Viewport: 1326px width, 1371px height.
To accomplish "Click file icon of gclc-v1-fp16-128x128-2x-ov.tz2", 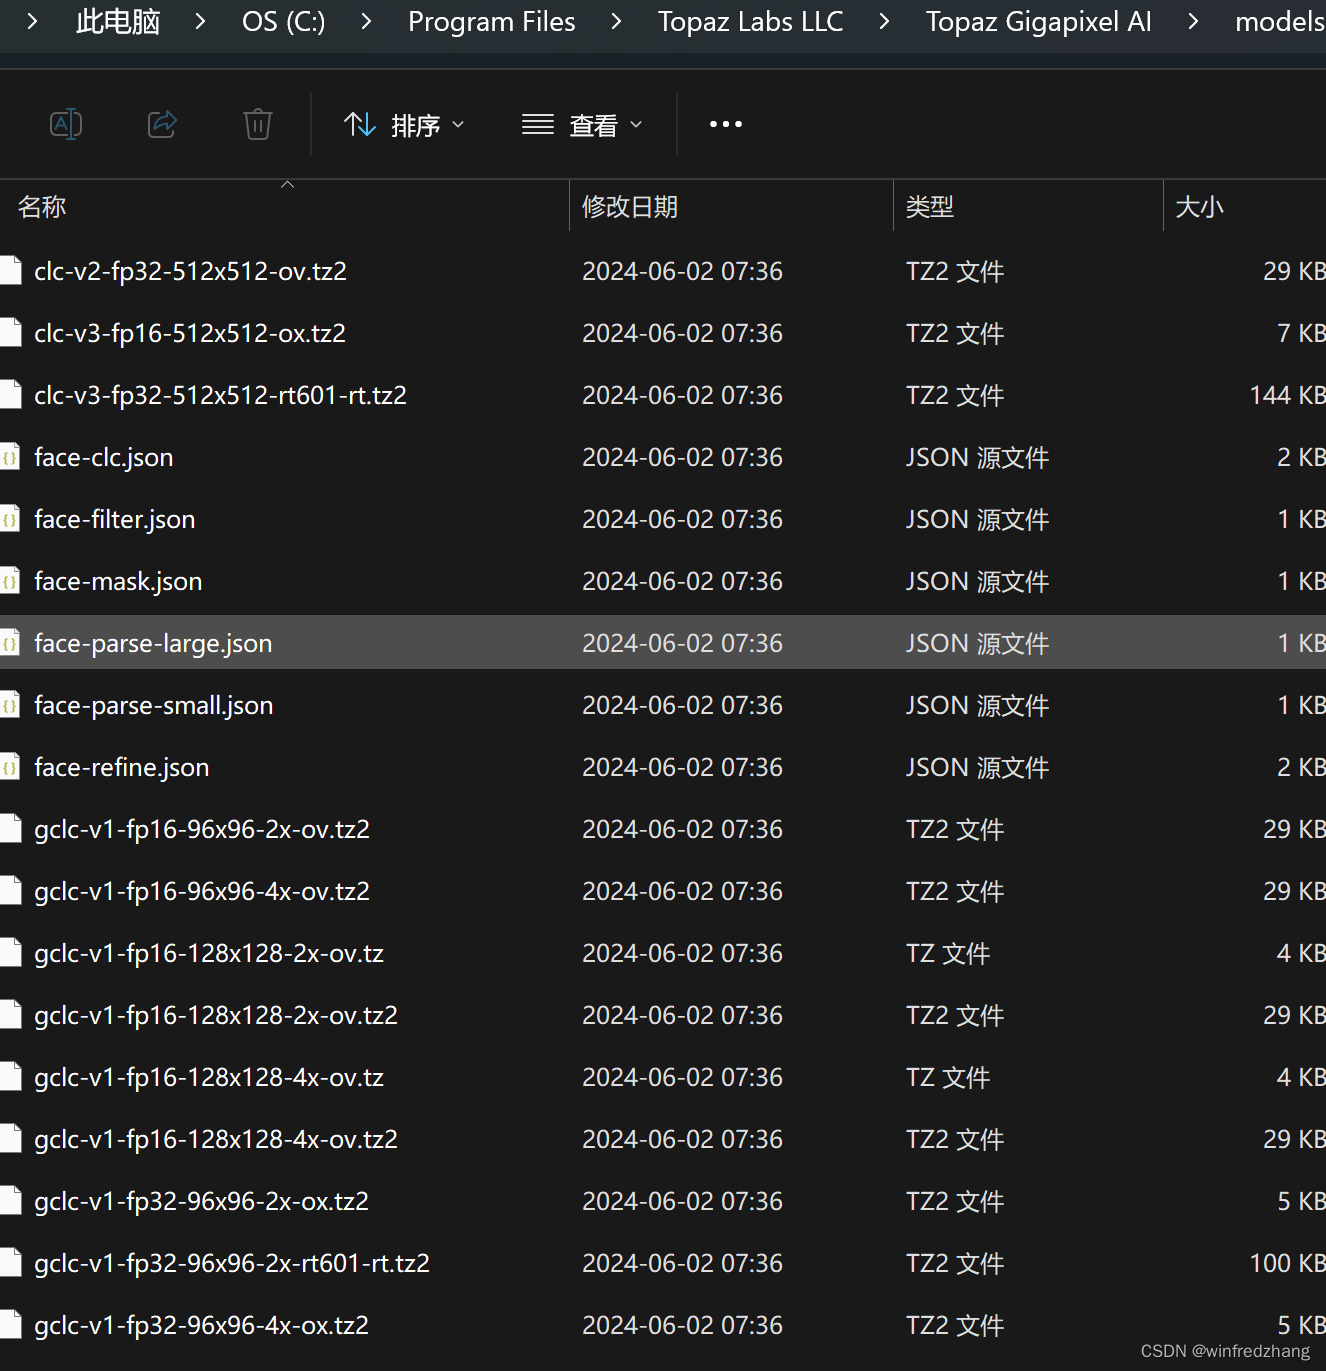I will coord(10,1015).
